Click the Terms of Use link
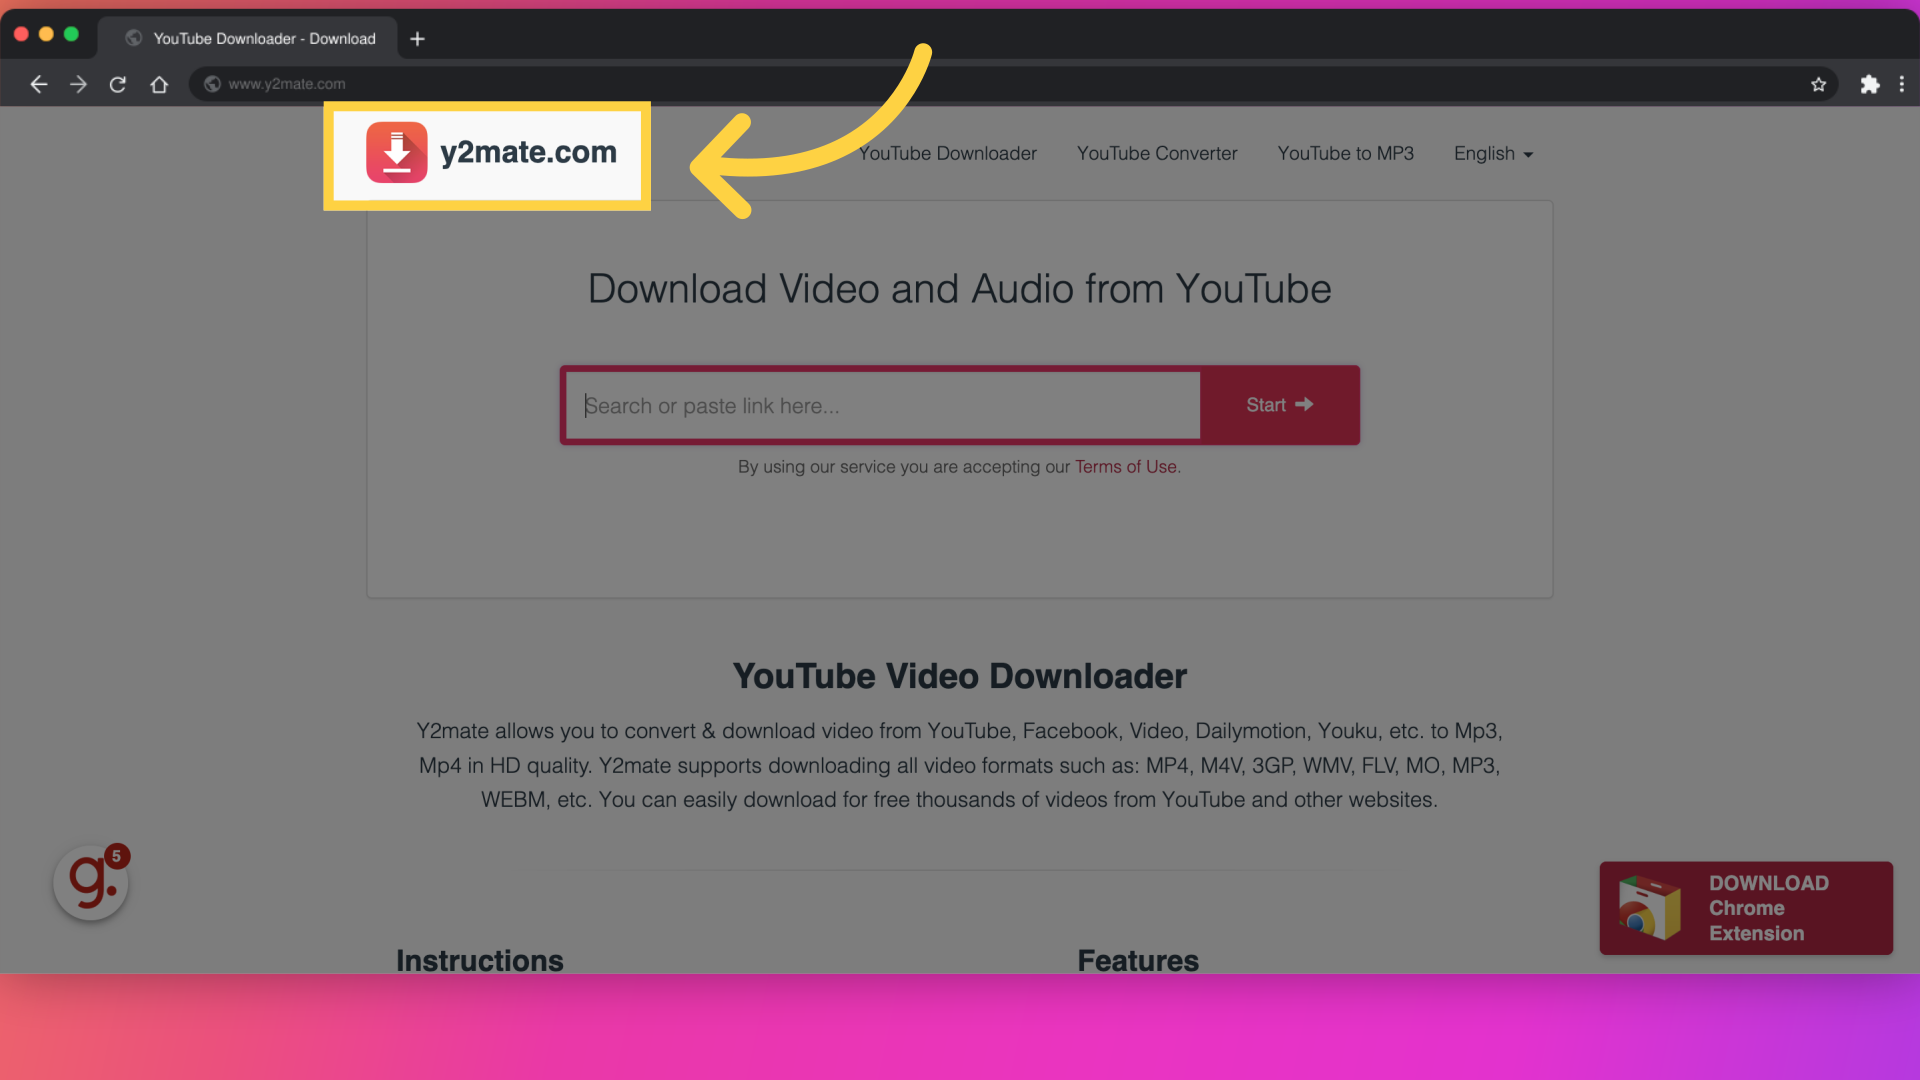Image resolution: width=1920 pixels, height=1080 pixels. tap(1125, 465)
